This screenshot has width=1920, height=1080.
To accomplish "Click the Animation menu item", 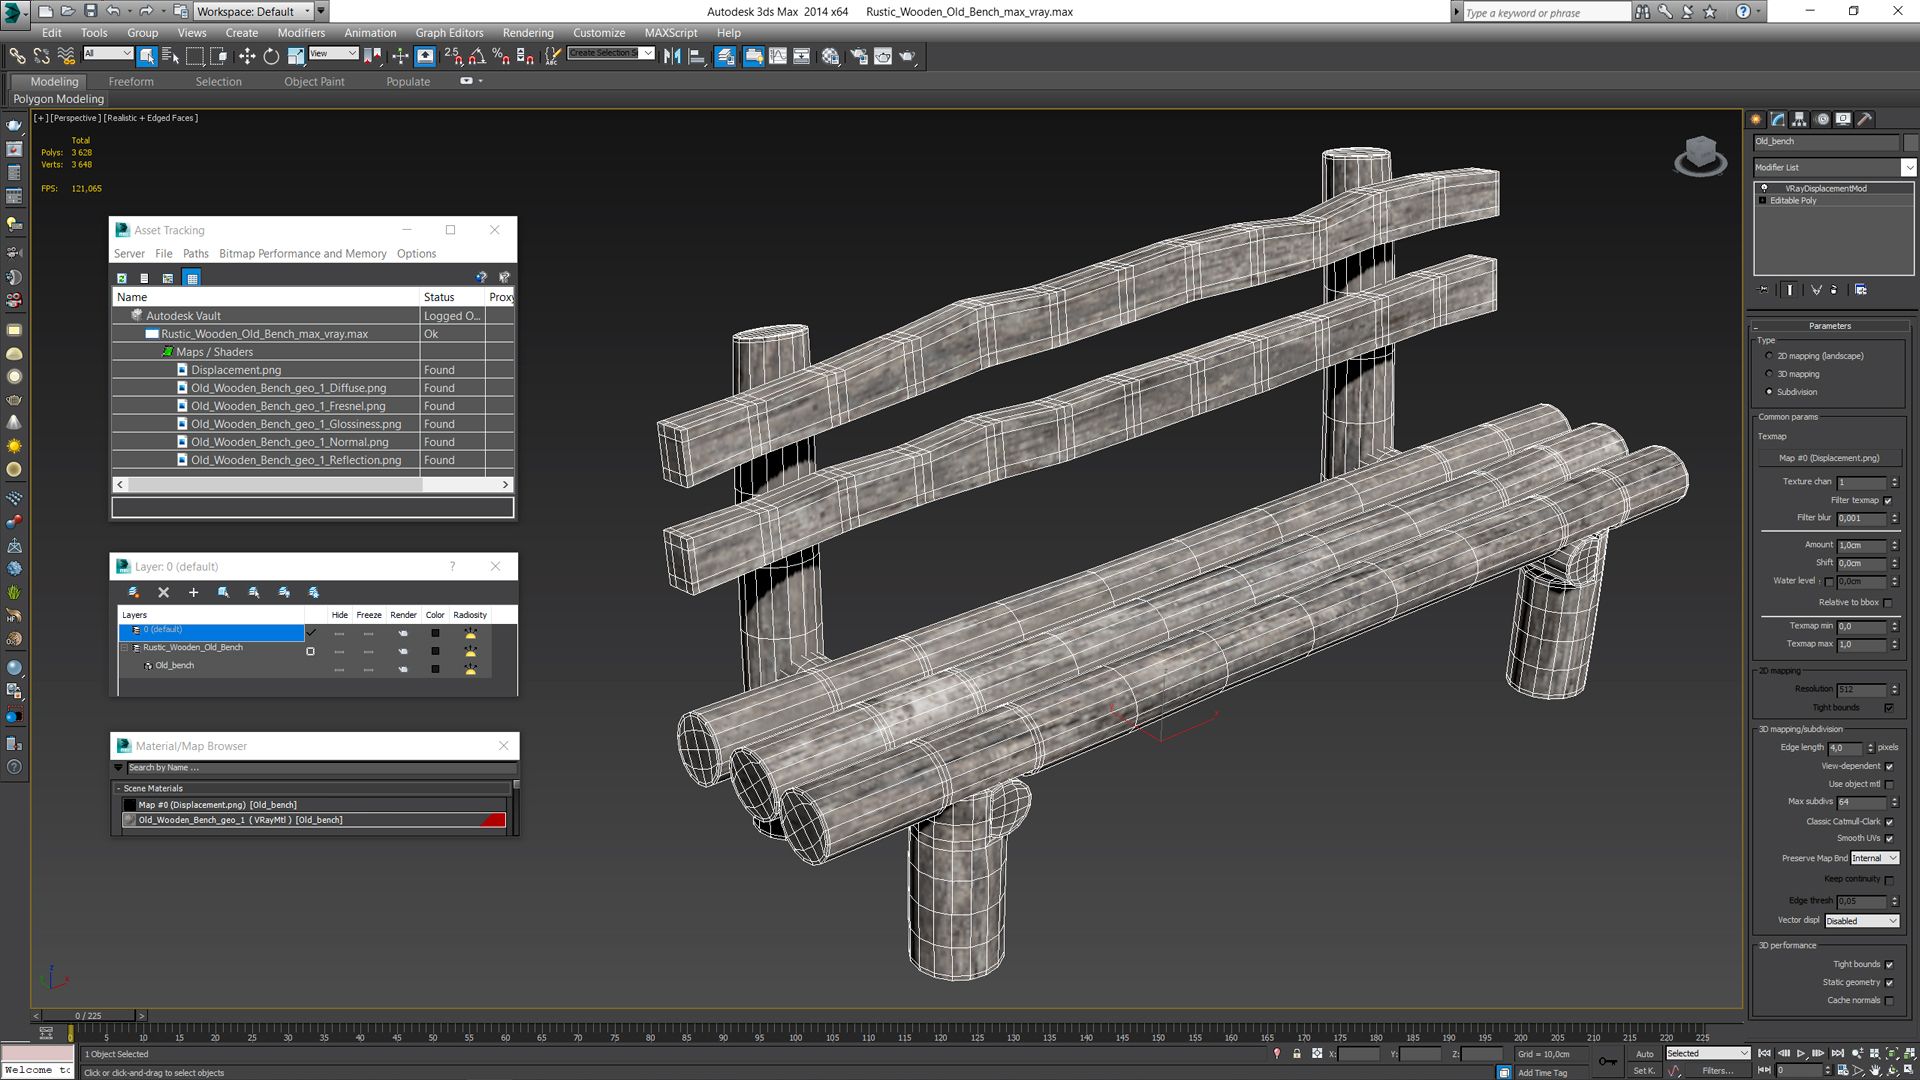I will 368,33.
